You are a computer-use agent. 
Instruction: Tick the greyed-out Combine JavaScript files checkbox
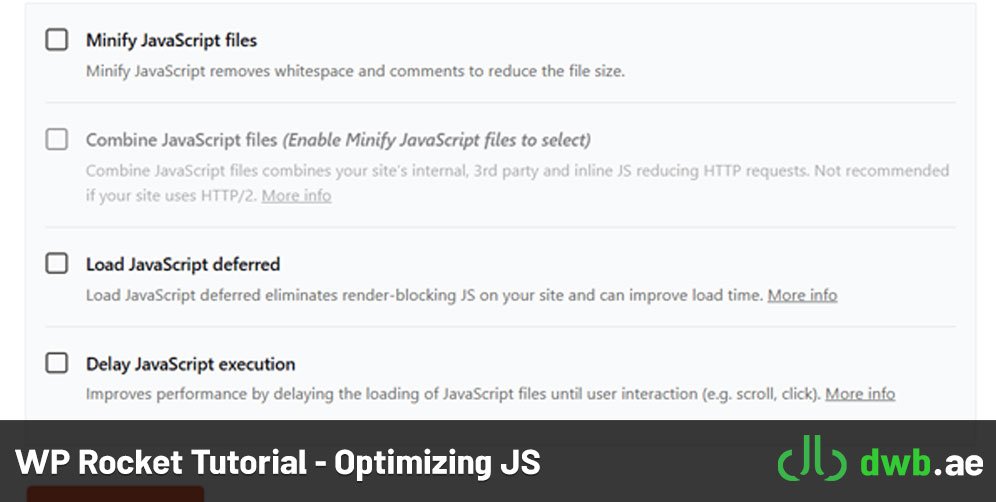point(57,139)
